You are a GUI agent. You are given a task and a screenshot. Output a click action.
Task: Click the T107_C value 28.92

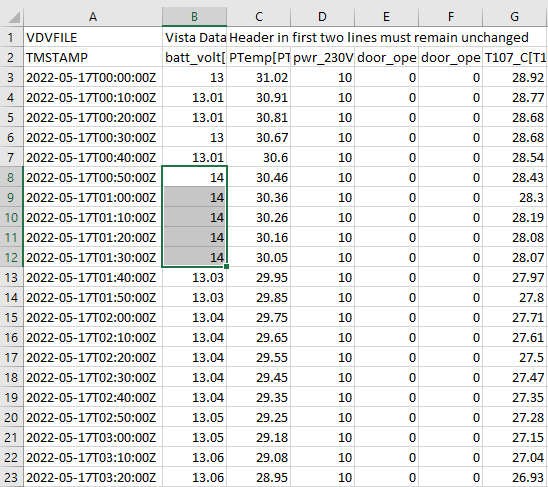coord(515,77)
